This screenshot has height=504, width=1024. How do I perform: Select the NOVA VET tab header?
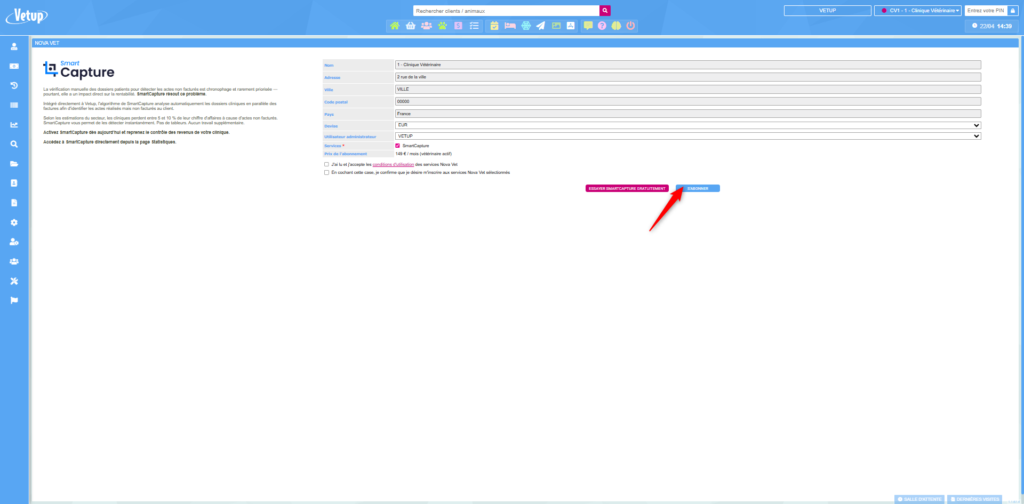(49, 43)
